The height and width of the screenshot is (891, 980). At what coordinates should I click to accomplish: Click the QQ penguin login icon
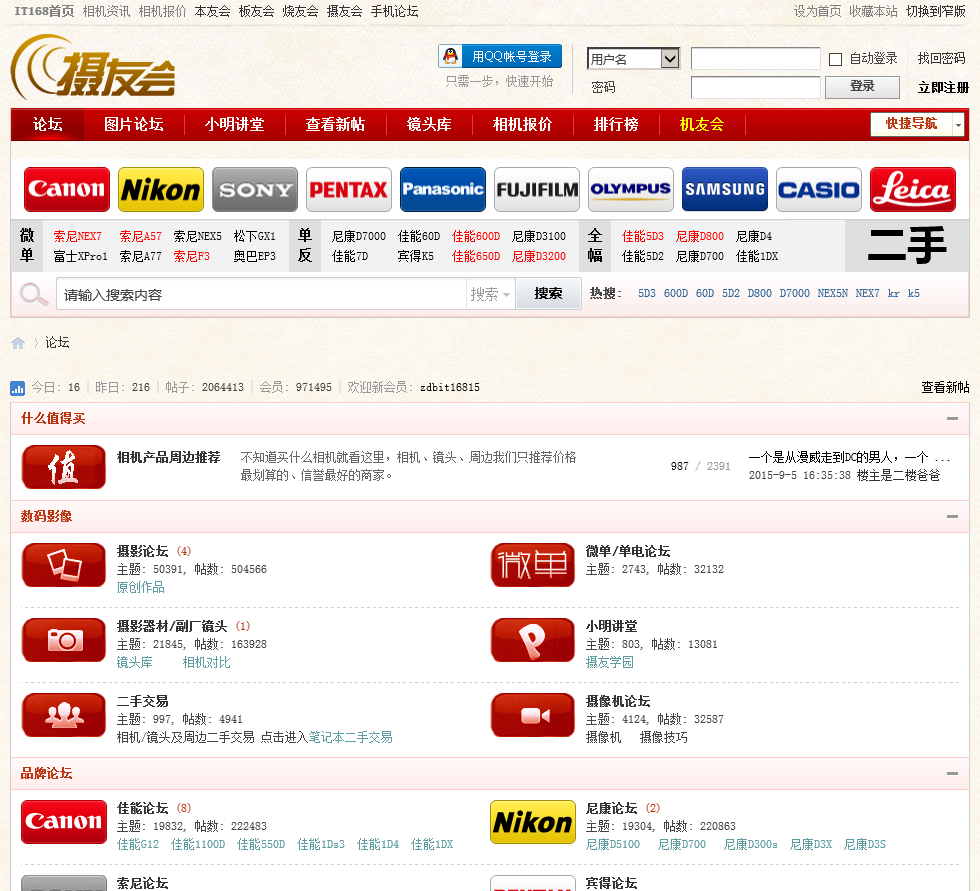pos(450,56)
